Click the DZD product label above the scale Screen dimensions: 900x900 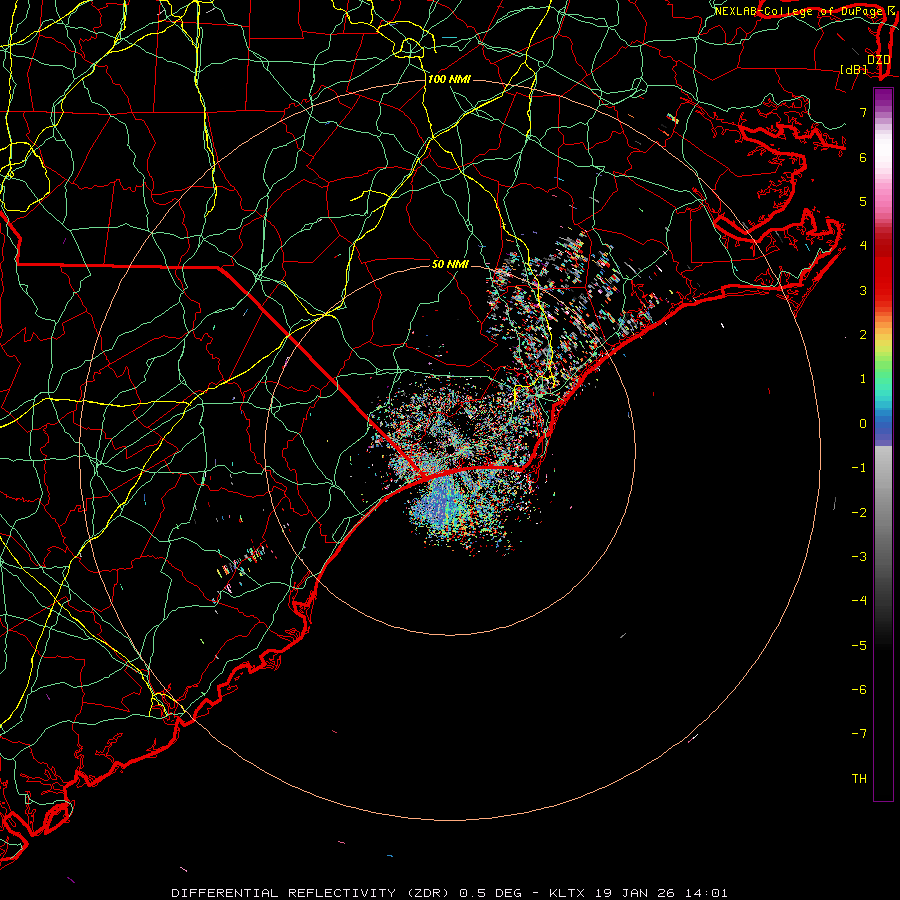pyautogui.click(x=879, y=60)
